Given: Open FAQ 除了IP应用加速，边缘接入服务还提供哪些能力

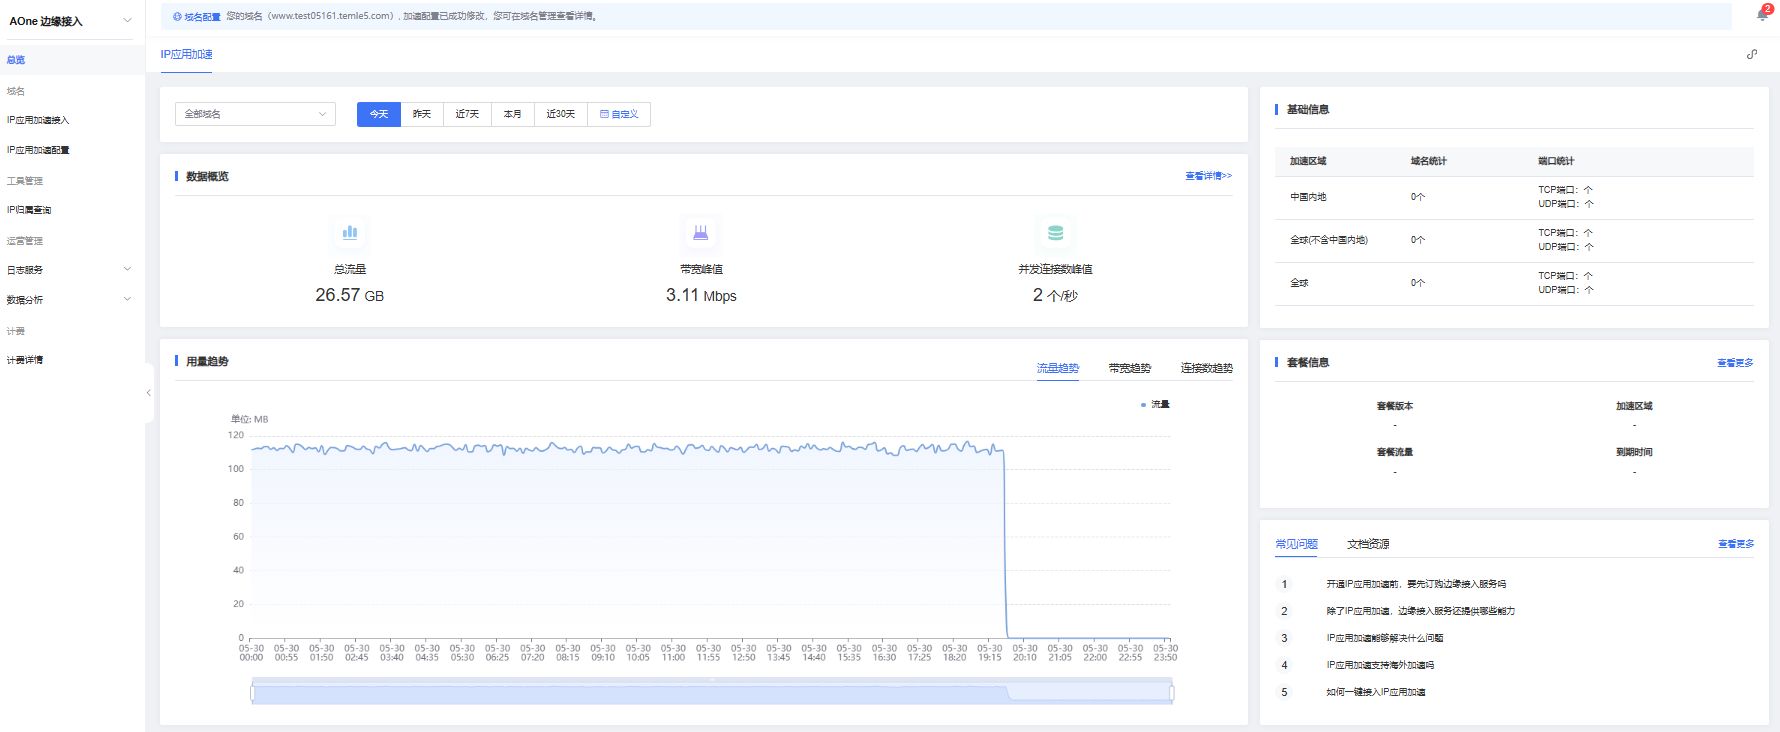Looking at the screenshot, I should pos(1421,611).
